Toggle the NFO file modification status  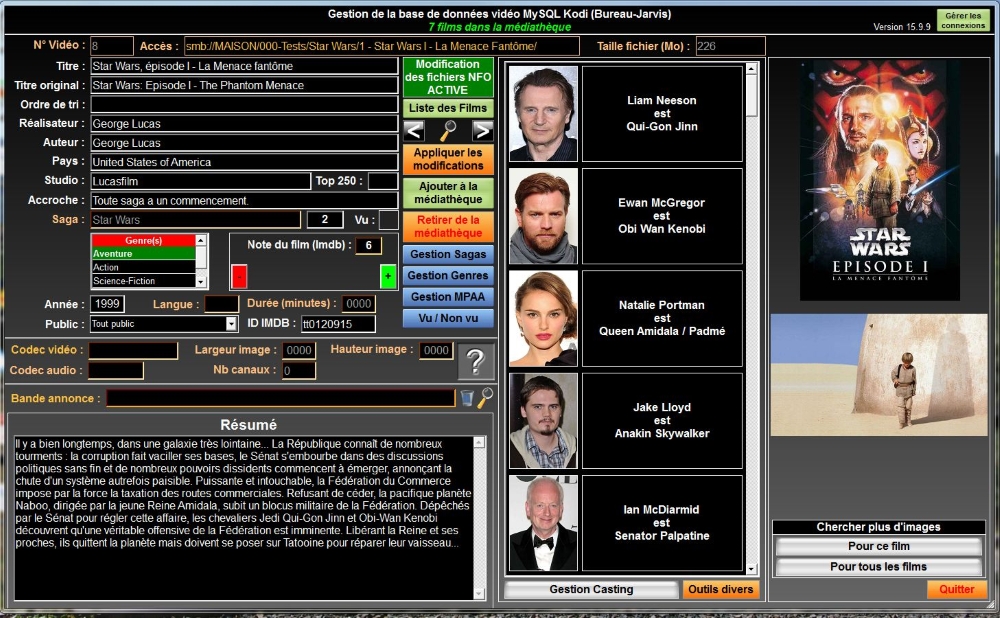448,78
